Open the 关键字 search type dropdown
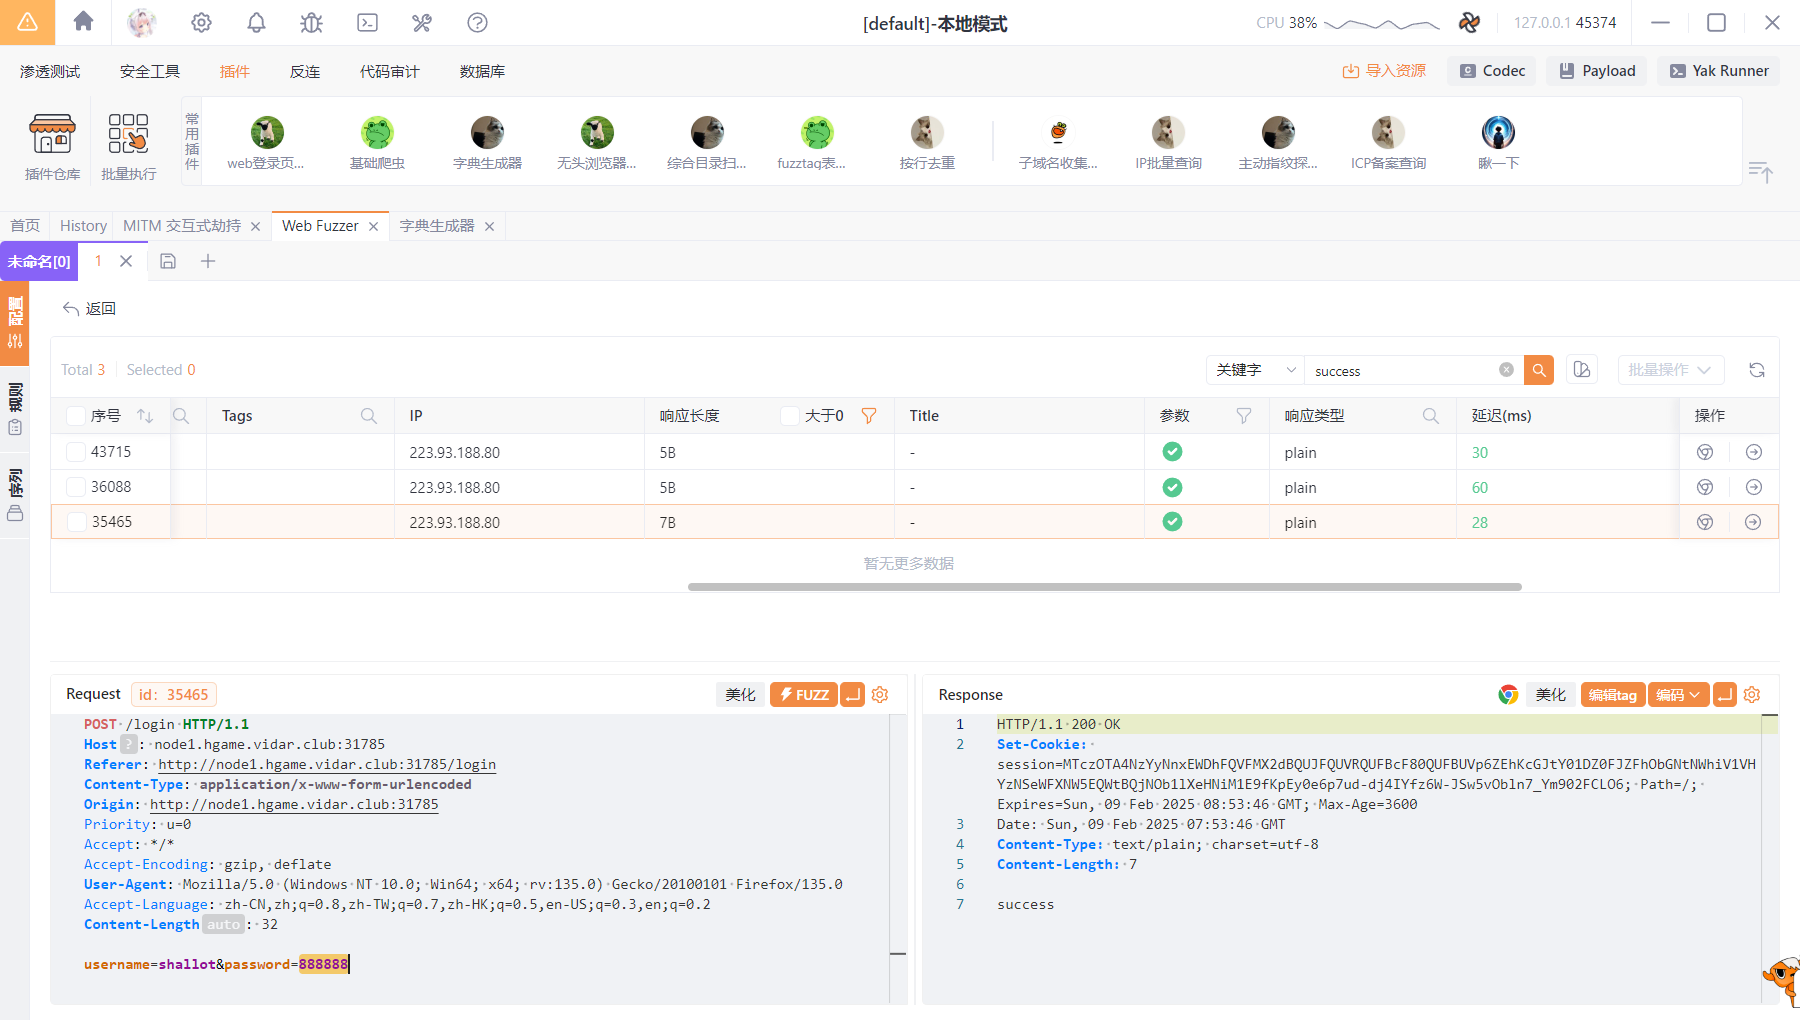1800x1020 pixels. point(1255,370)
